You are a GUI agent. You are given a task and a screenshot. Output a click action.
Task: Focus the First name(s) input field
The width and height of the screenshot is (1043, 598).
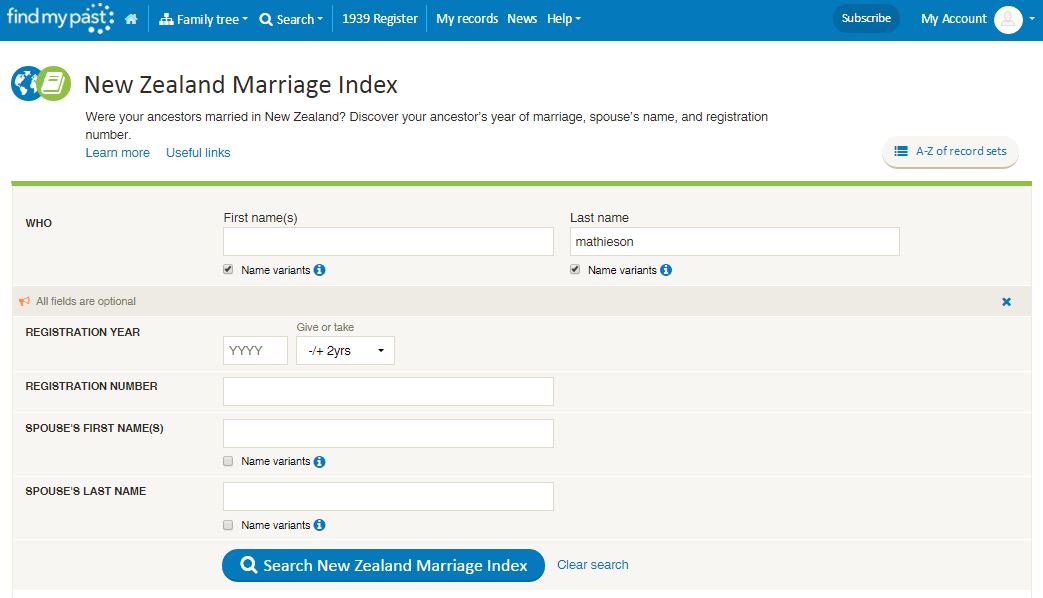[388, 241]
